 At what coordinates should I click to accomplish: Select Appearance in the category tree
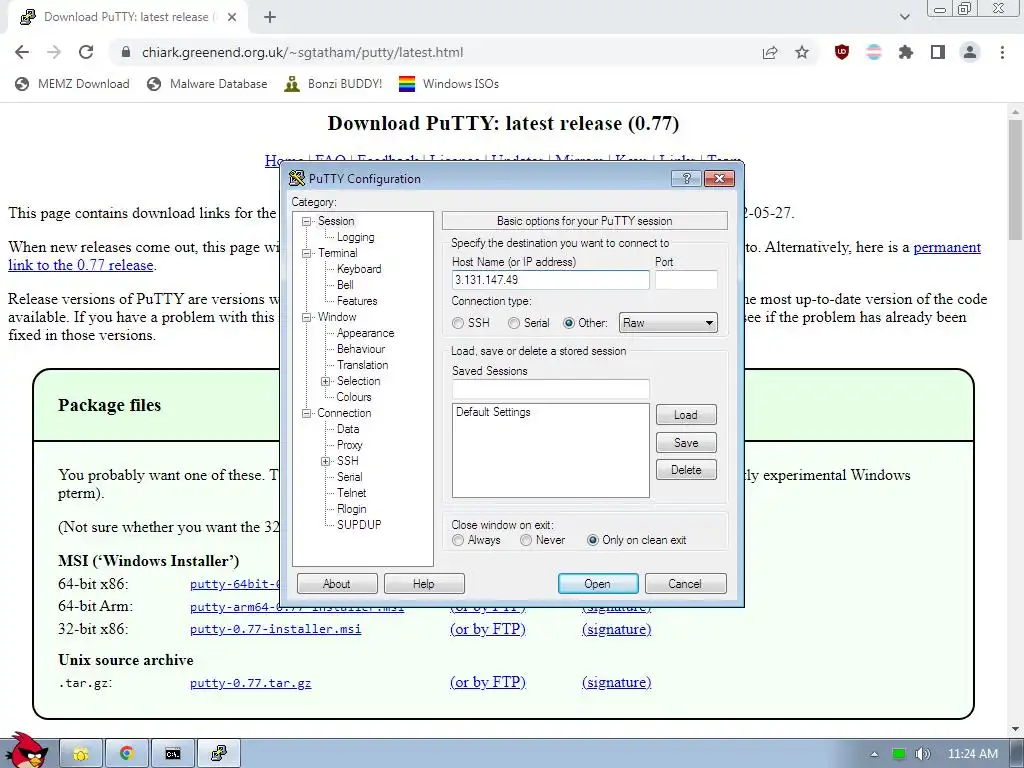tap(365, 333)
